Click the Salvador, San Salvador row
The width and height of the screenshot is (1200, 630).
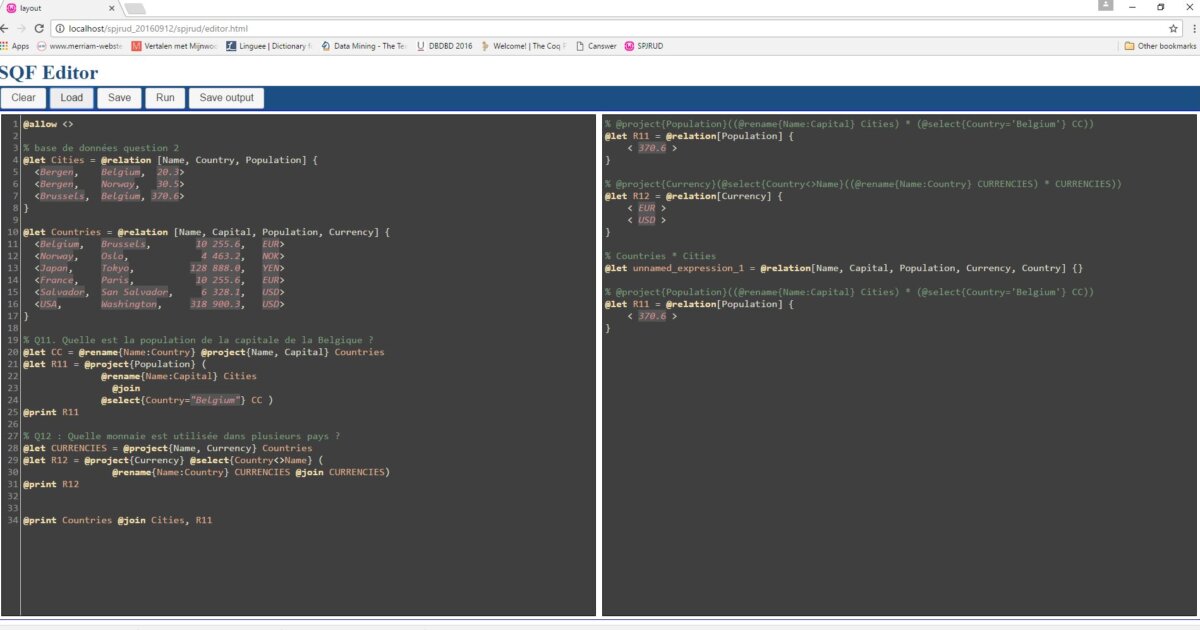point(159,292)
